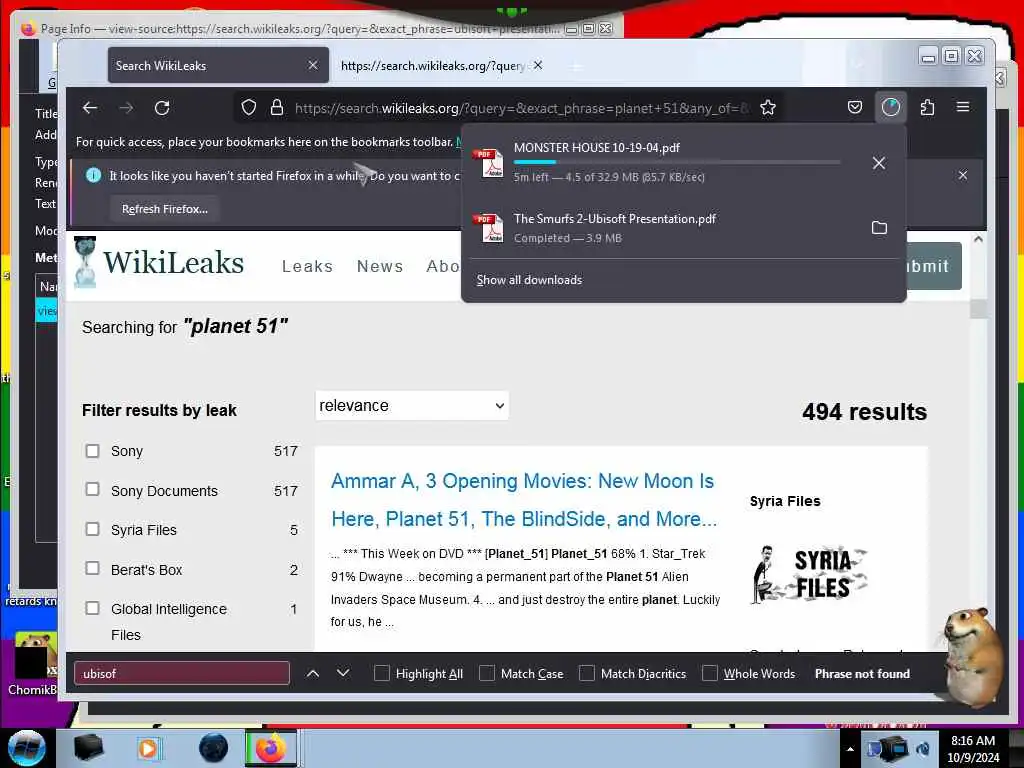Close the search.wikileaks.org query tab
1024x768 pixels.
(537, 65)
